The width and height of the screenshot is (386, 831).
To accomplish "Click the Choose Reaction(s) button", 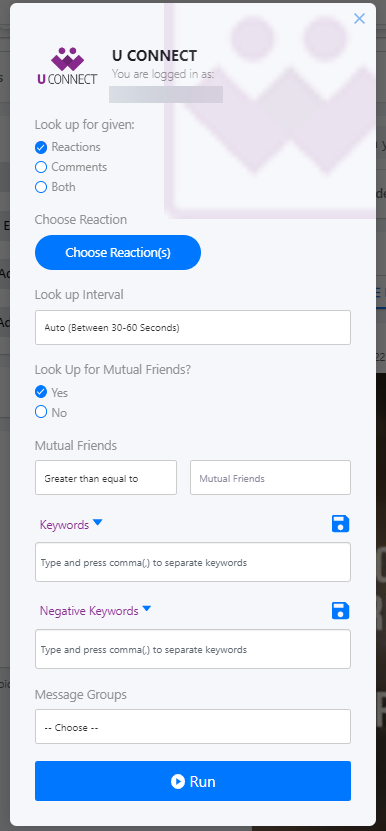I will pos(118,253).
